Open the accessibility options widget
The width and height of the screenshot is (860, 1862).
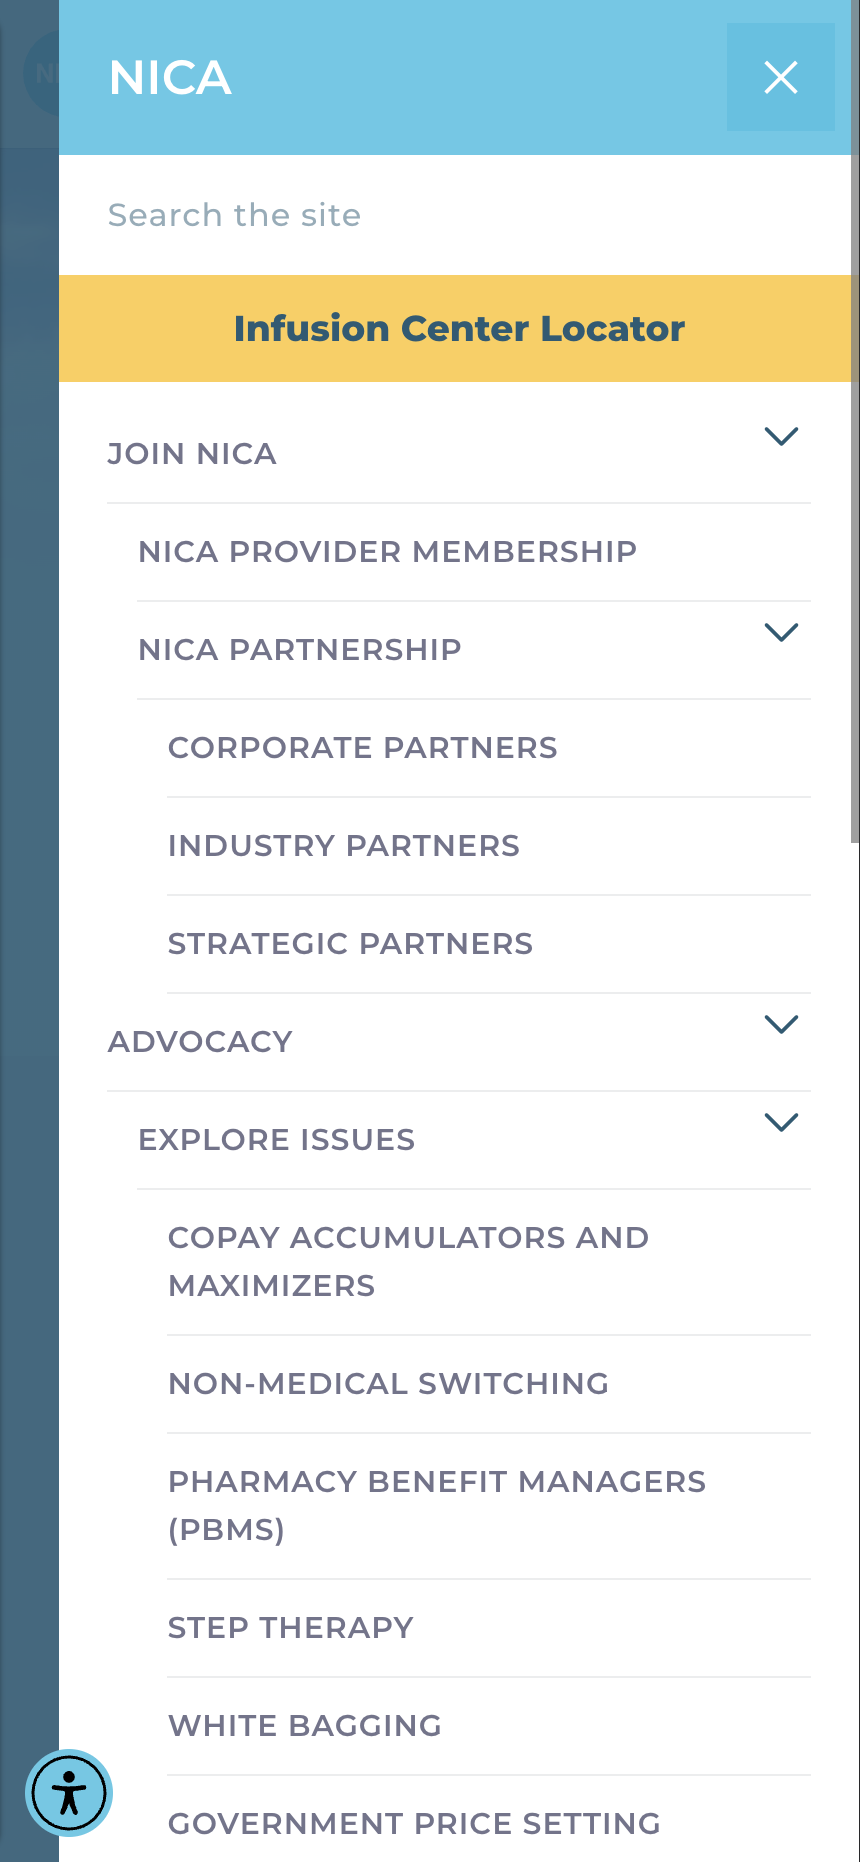point(69,1792)
